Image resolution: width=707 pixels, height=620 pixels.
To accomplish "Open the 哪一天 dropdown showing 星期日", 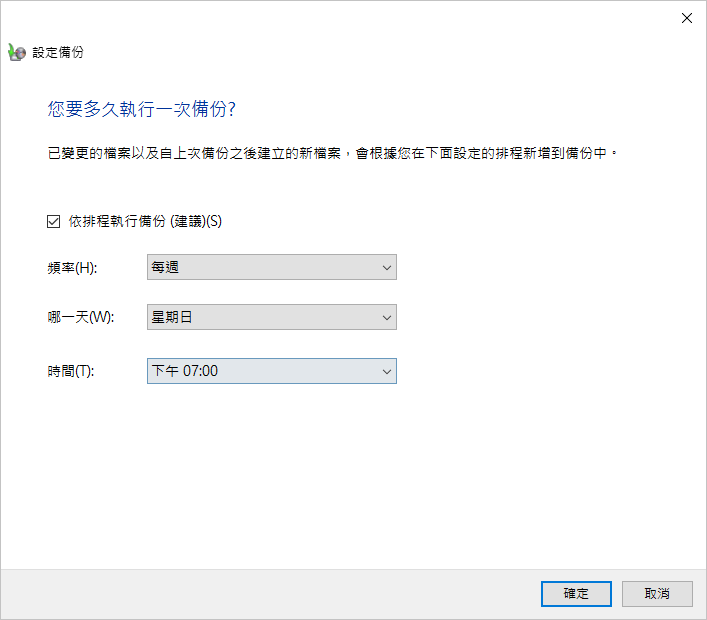I will (x=272, y=317).
